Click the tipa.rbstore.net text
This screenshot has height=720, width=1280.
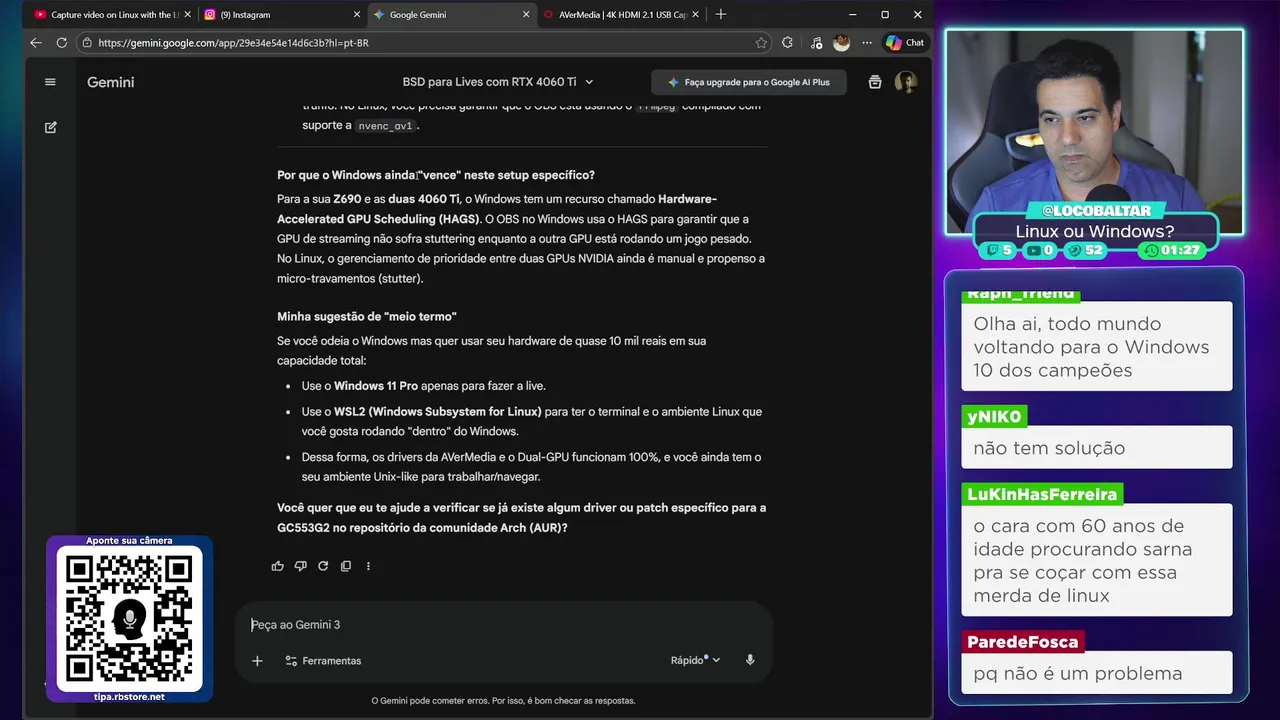pos(129,696)
